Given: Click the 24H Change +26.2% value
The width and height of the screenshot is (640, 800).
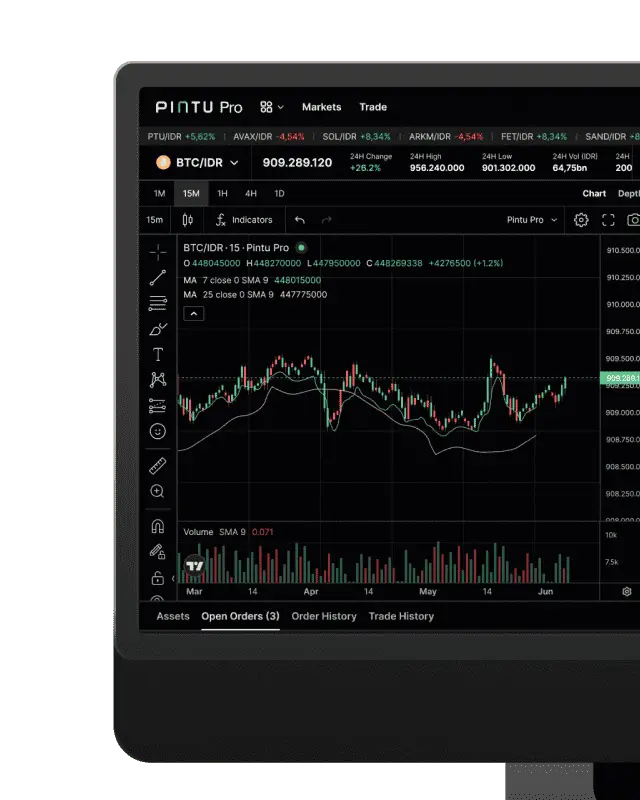Looking at the screenshot, I should (365, 168).
